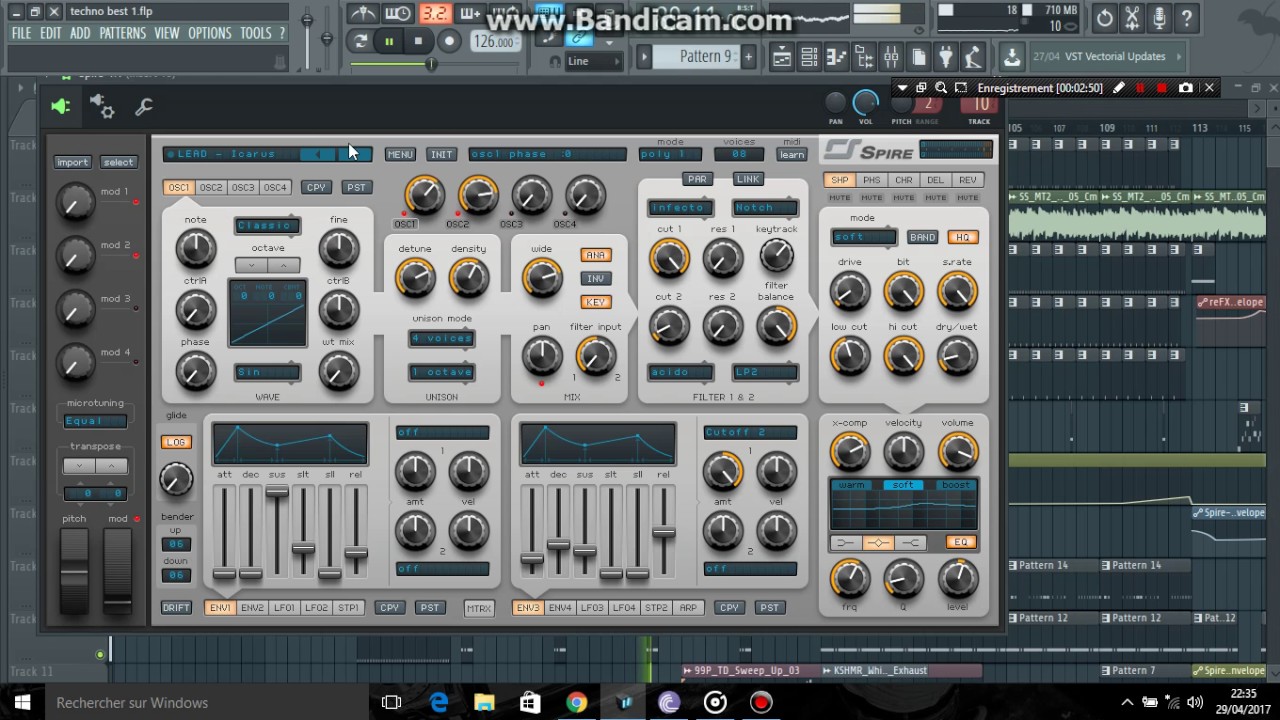Image resolution: width=1280 pixels, height=720 pixels.
Task: Open the acido filter 2 type dropdown
Action: coord(680,372)
